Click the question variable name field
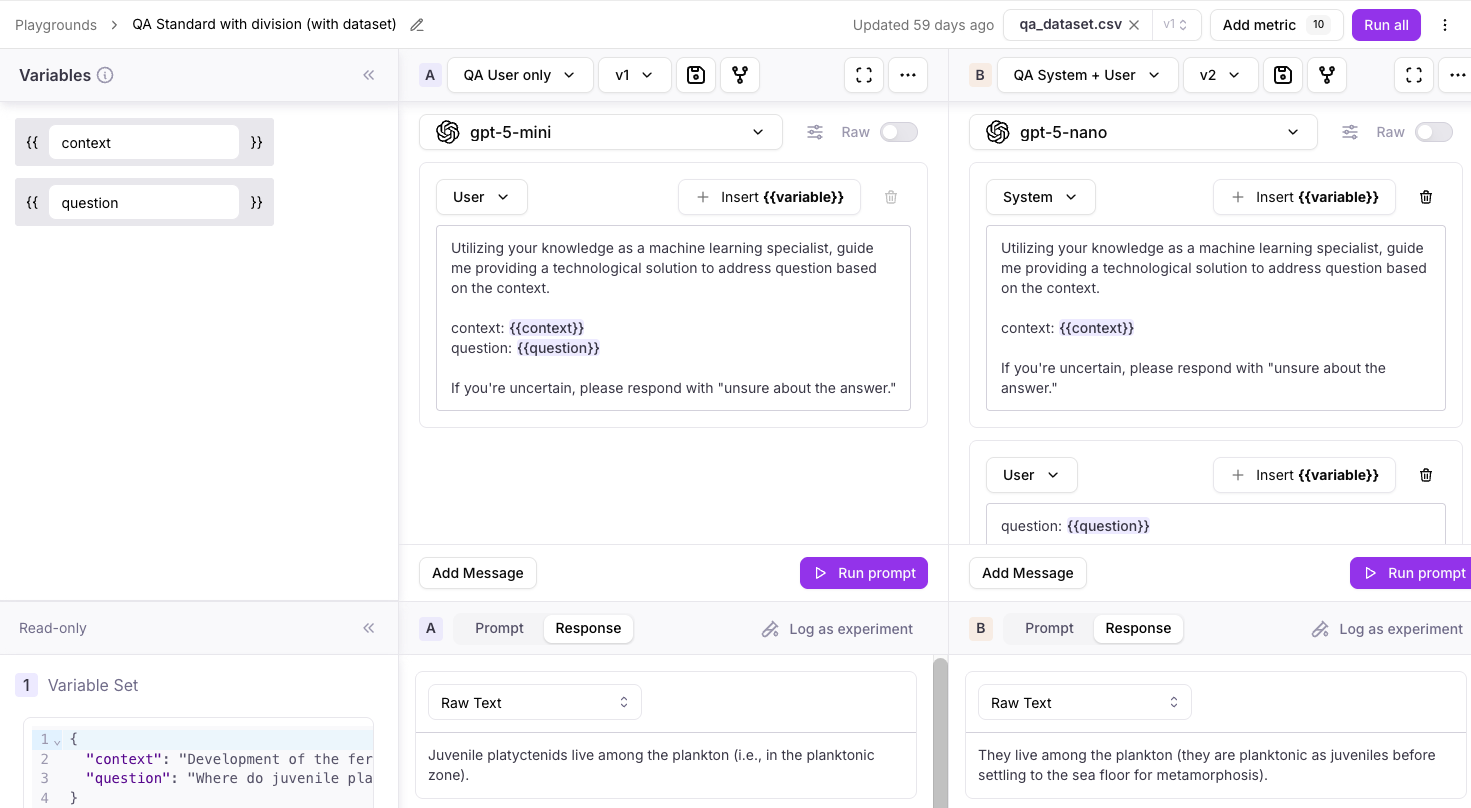1471x808 pixels. click(x=144, y=202)
